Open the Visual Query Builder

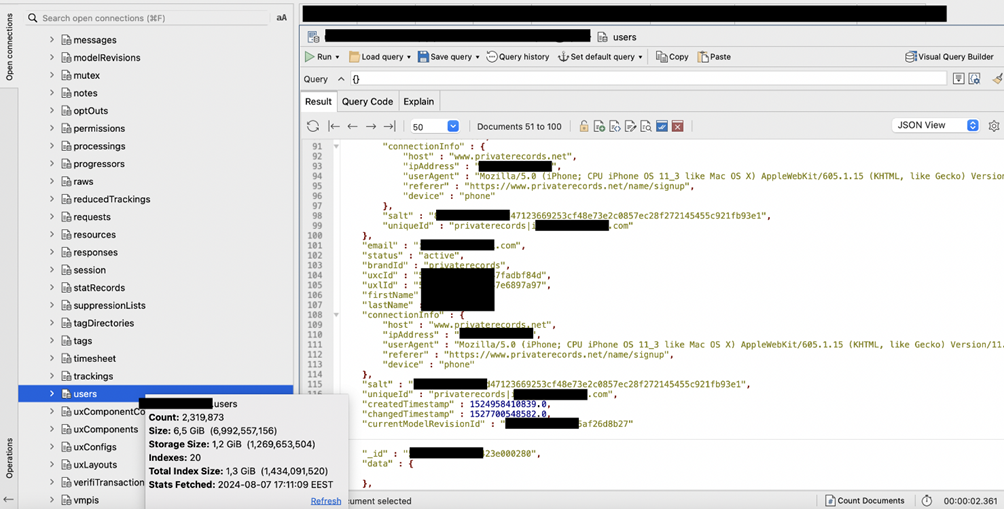(949, 57)
